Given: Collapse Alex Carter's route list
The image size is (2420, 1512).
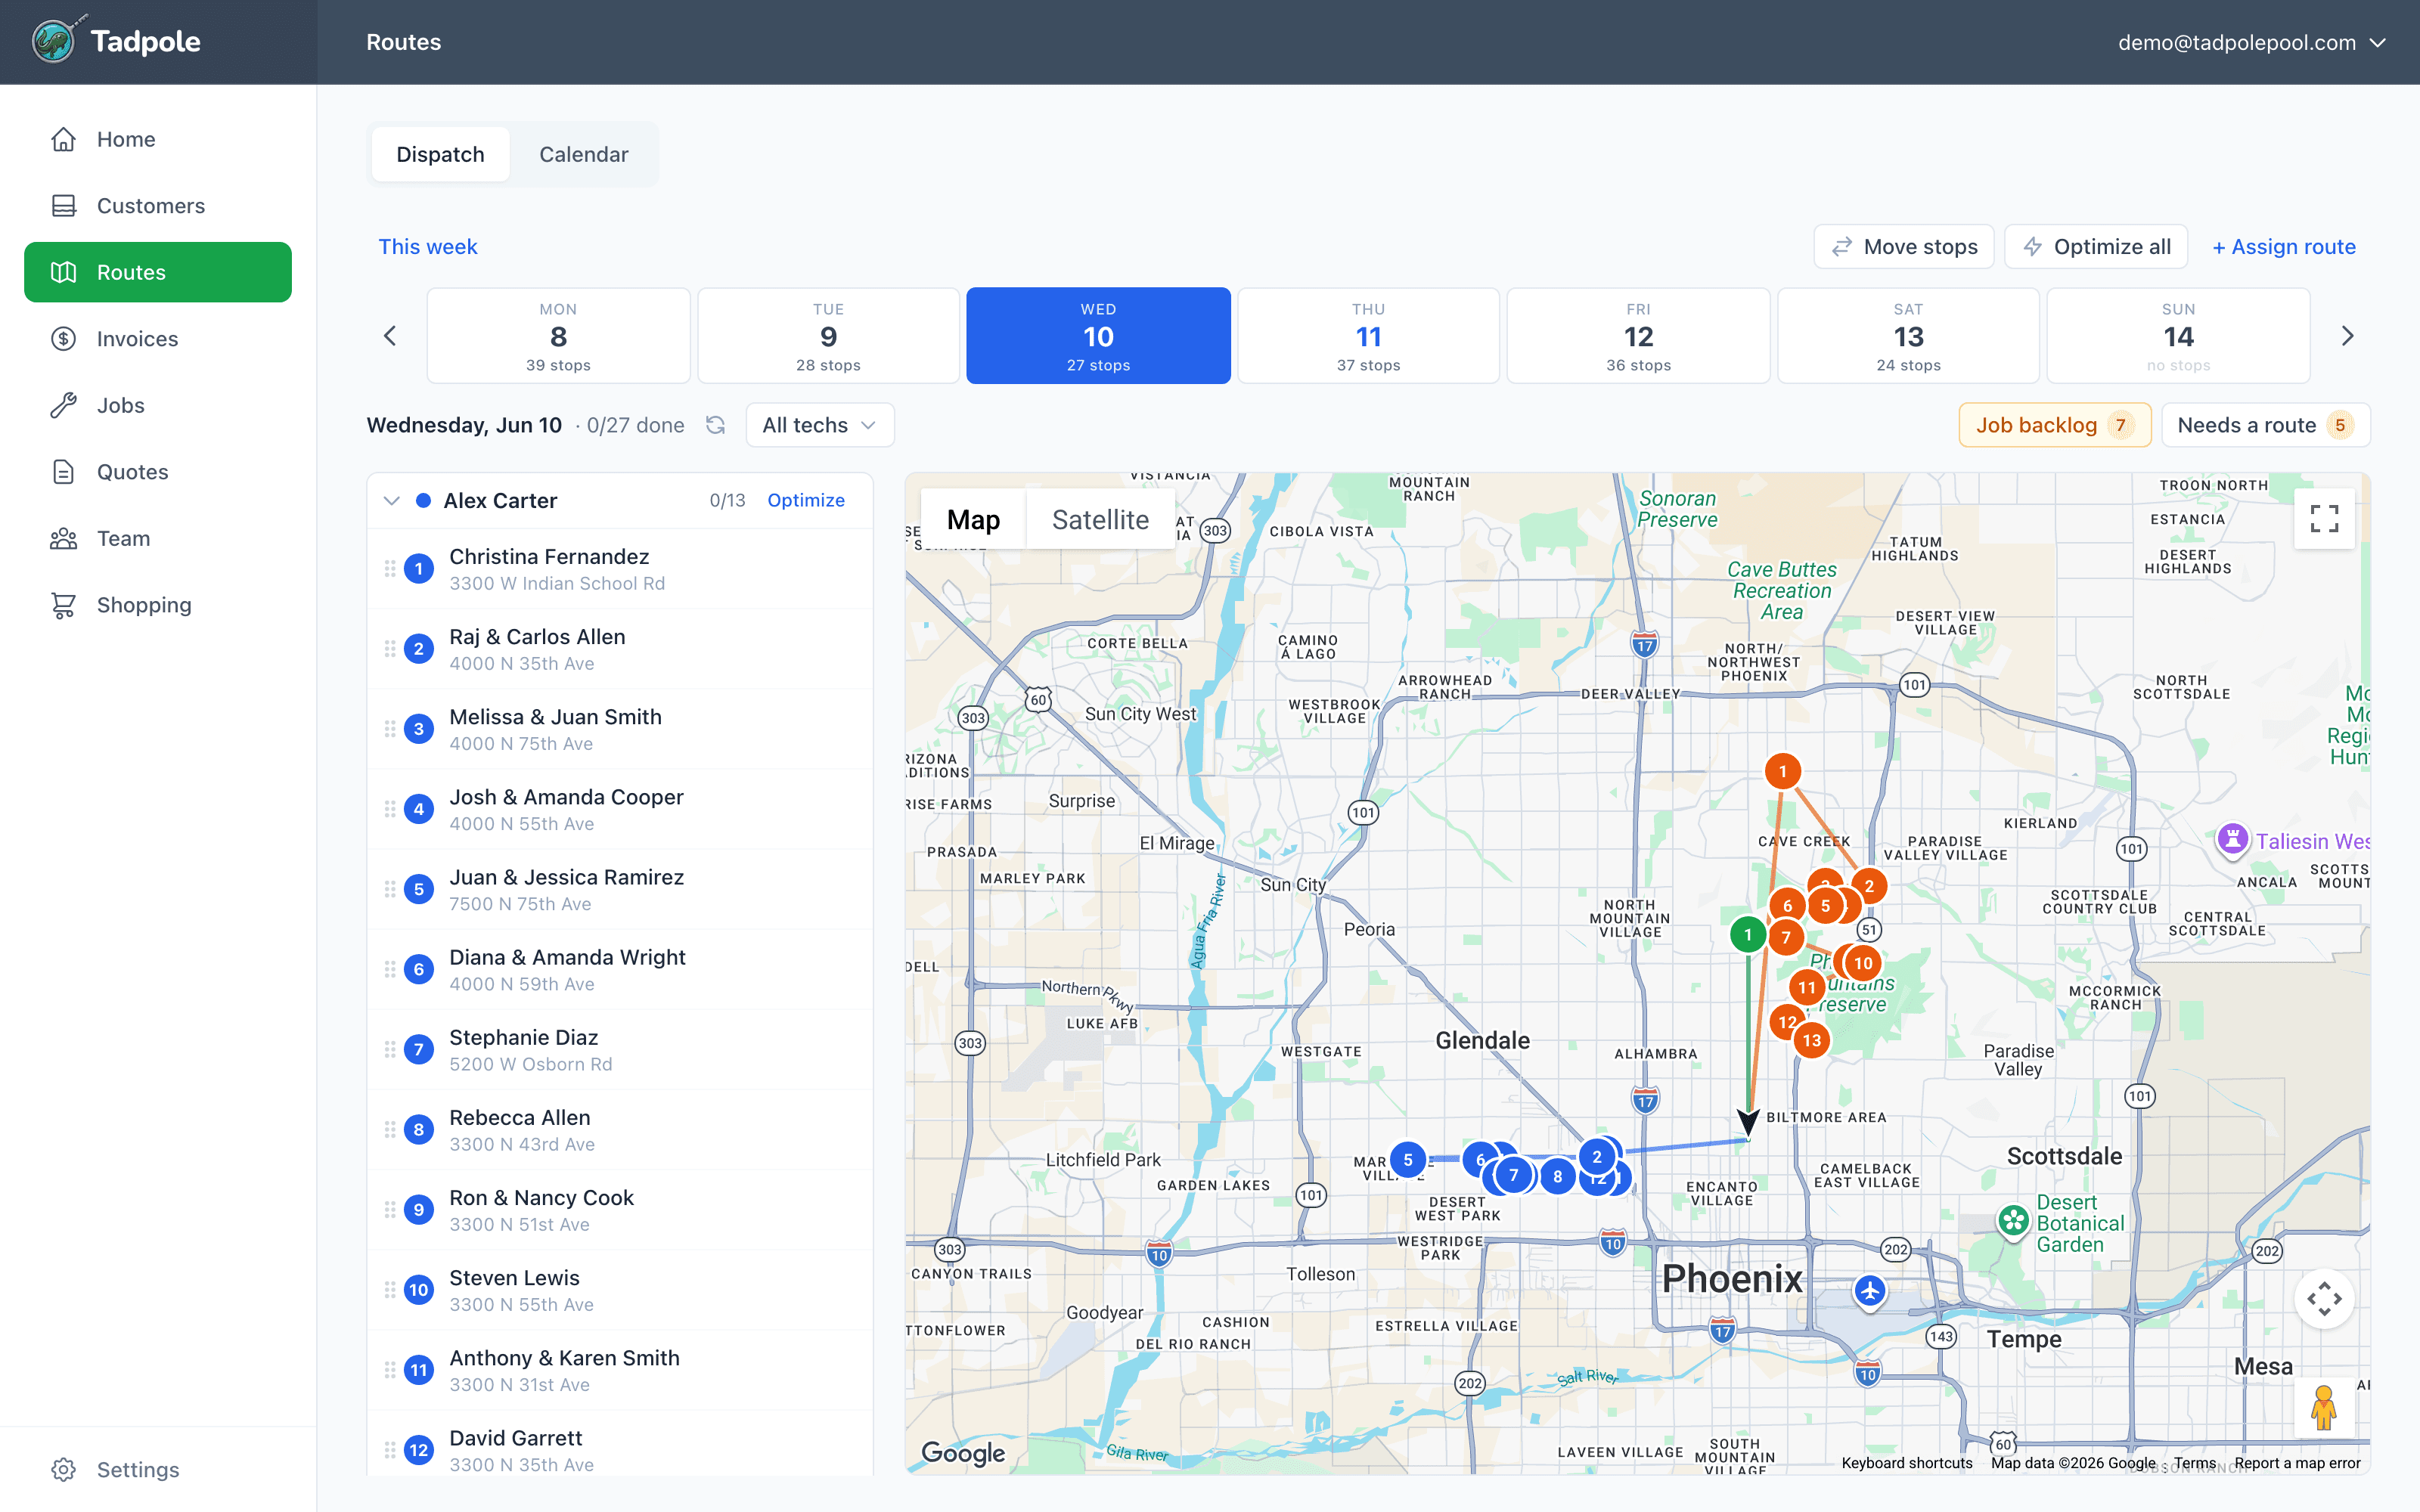Looking at the screenshot, I should 392,501.
